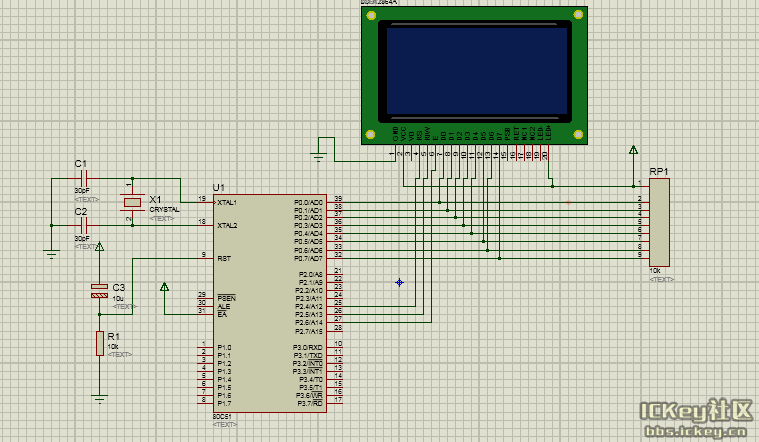The width and height of the screenshot is (759, 442).
Task: Click the P3.1/TXD pin label
Action: click(x=308, y=356)
